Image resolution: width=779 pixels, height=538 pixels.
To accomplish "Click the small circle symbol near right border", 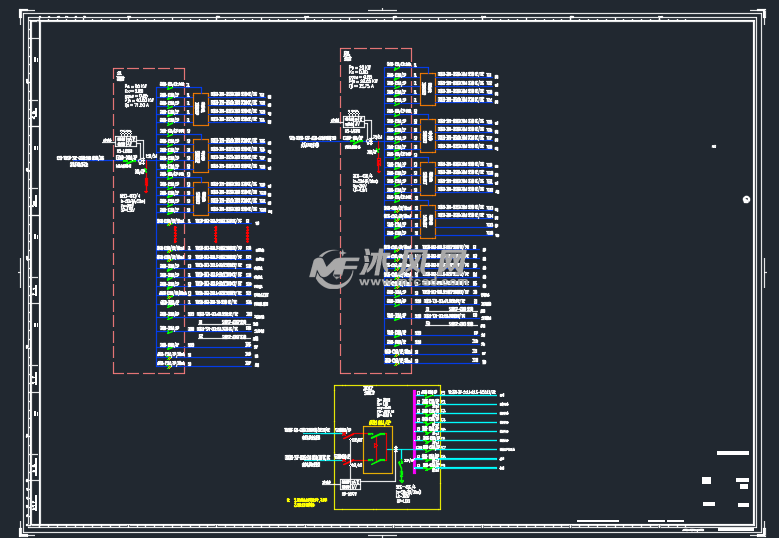I will pos(746,200).
